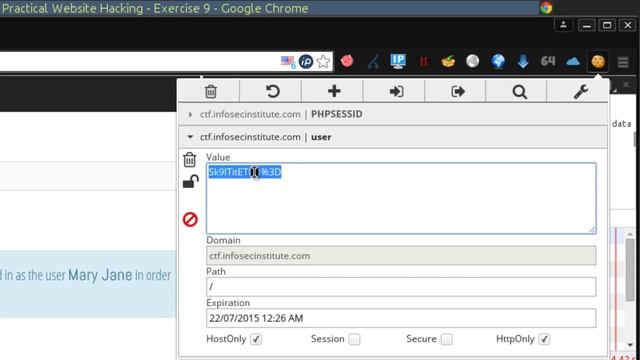Open EditThisCookie options wrench icon
Screen dimensions: 640x360
pyautogui.click(x=580, y=91)
